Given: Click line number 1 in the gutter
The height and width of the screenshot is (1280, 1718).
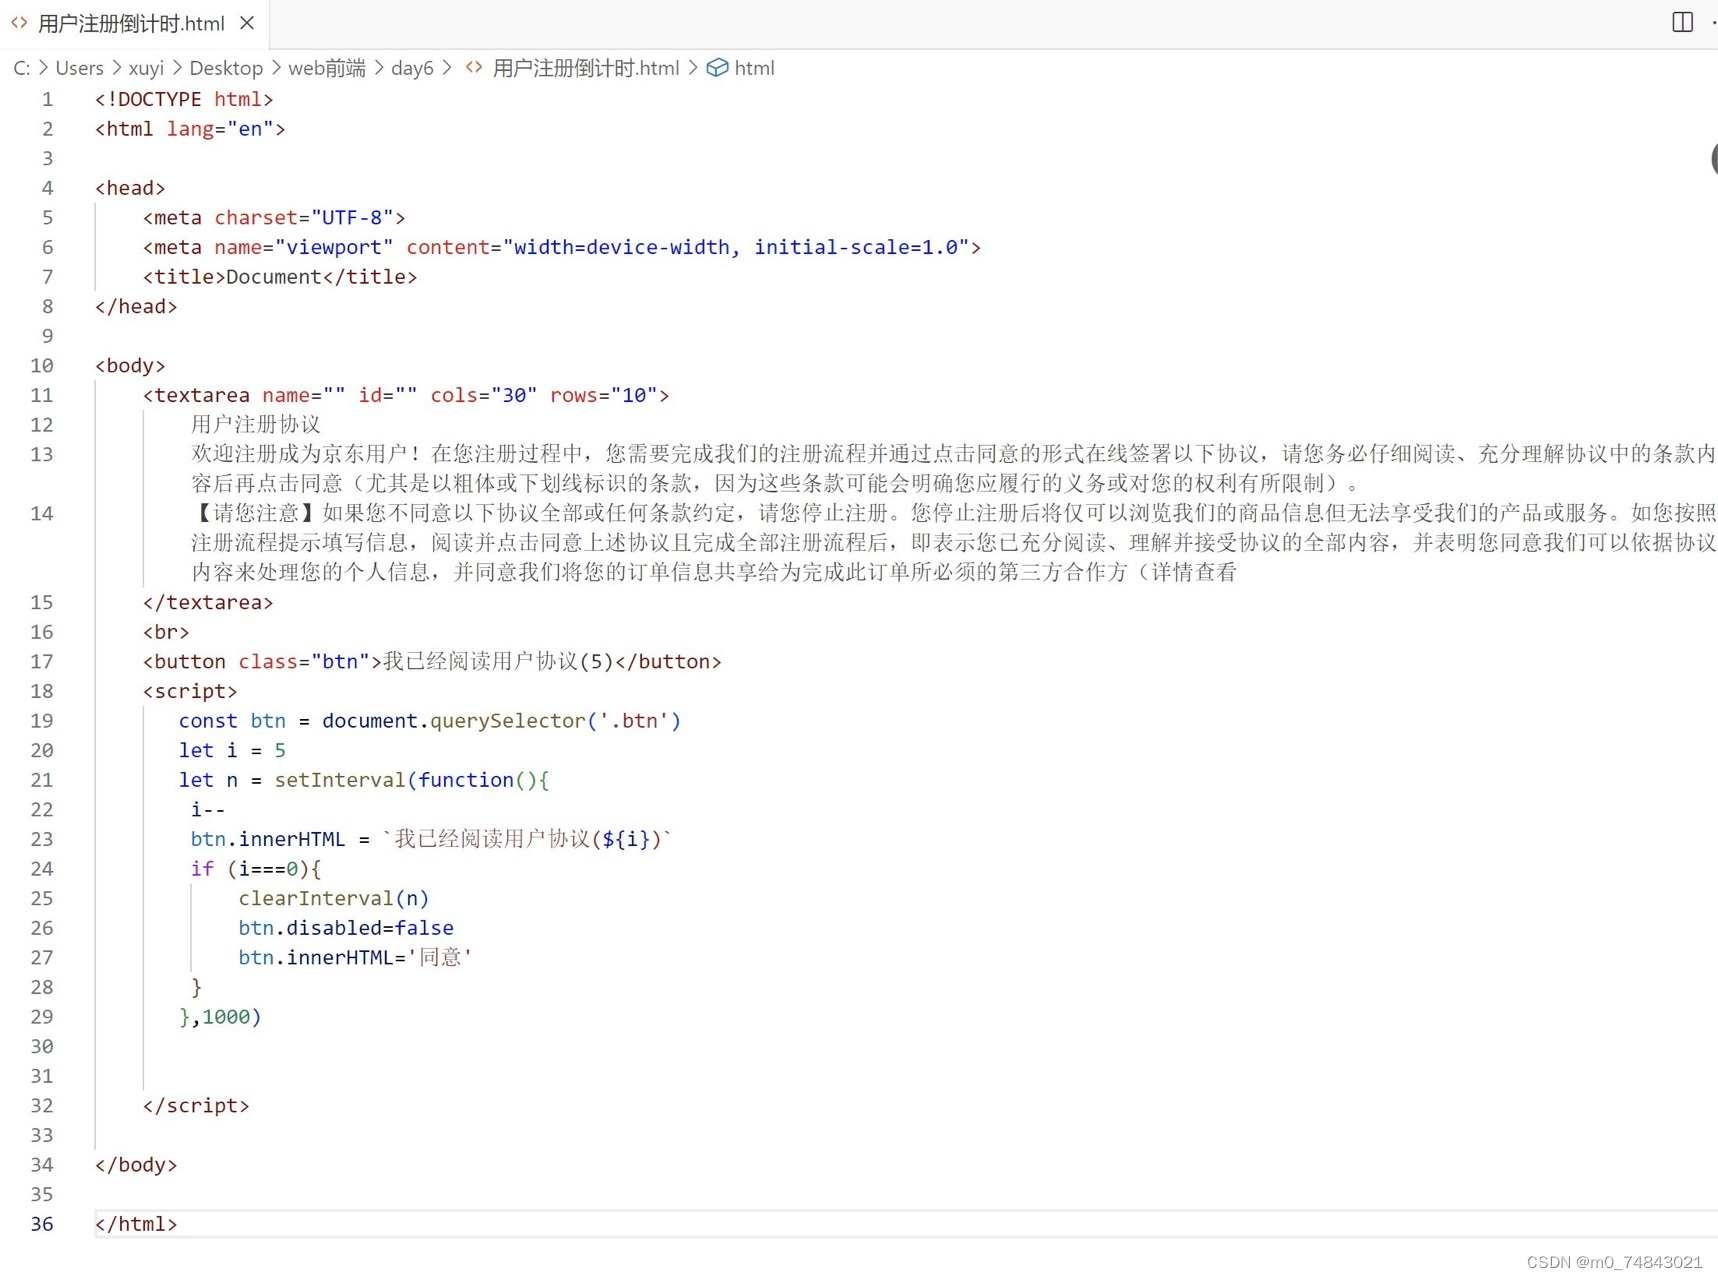Looking at the screenshot, I should click(47, 99).
